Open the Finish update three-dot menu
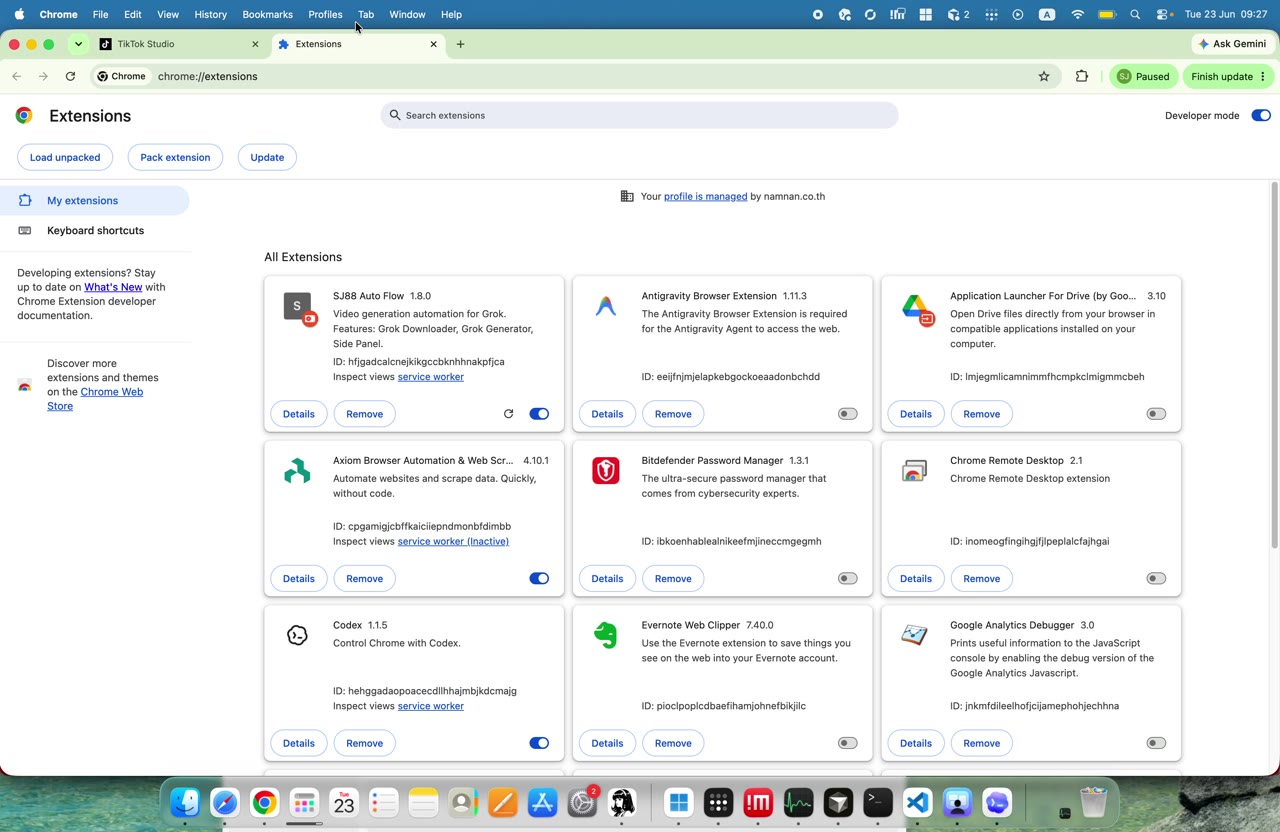Screen dimensions: 1280x832 click(1263, 76)
